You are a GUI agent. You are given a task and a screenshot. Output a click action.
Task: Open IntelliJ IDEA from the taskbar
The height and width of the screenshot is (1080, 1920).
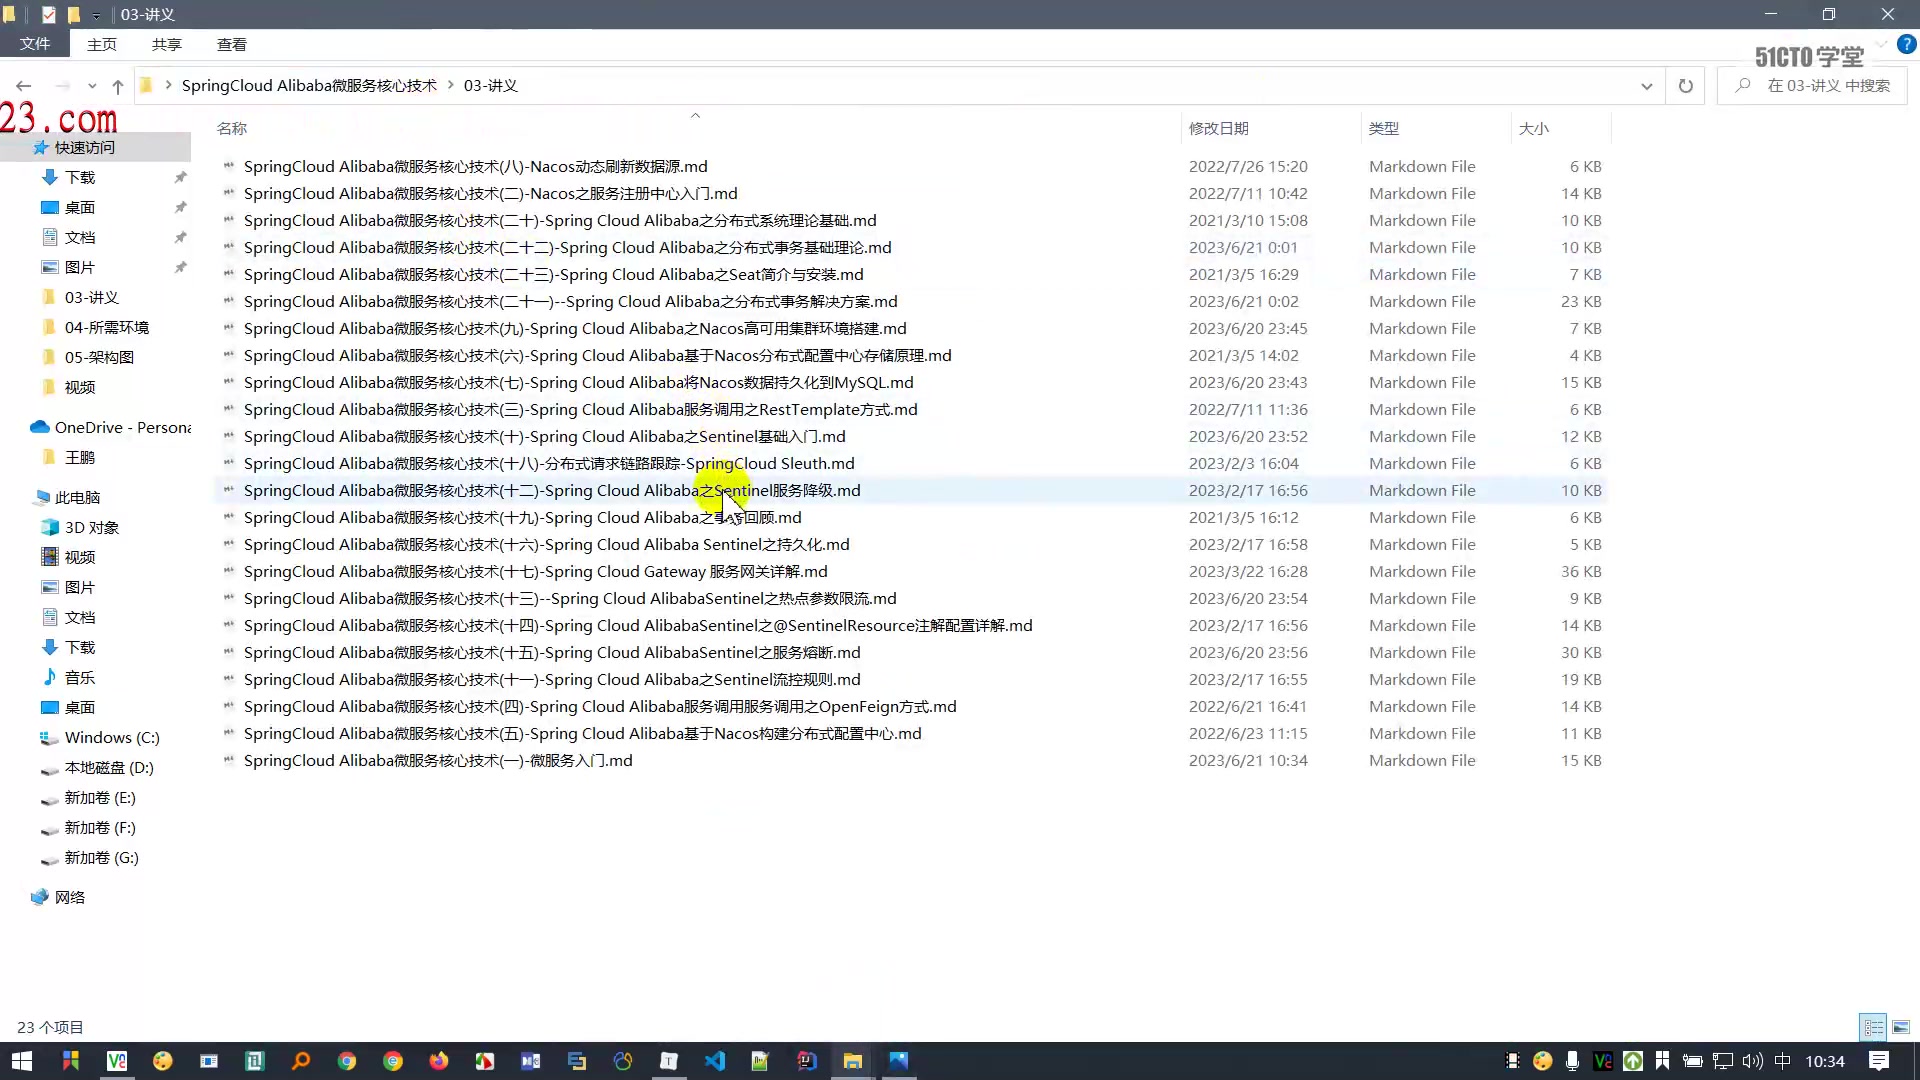[807, 1061]
